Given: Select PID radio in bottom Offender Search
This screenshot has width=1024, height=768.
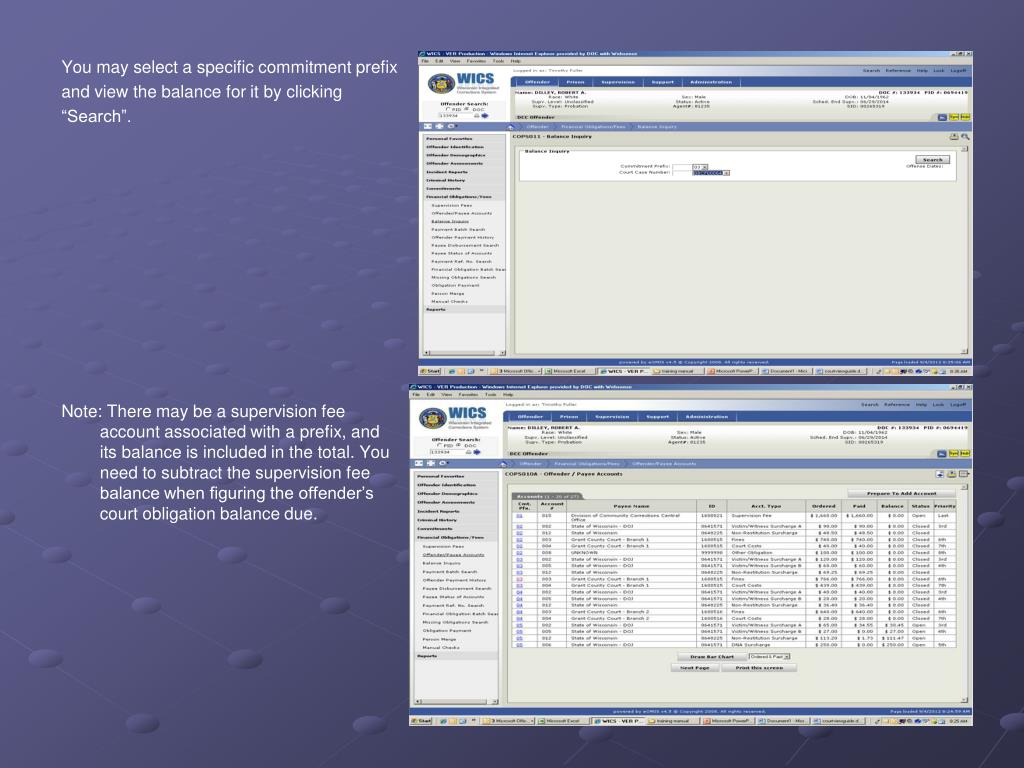Looking at the screenshot, I should 439,445.
